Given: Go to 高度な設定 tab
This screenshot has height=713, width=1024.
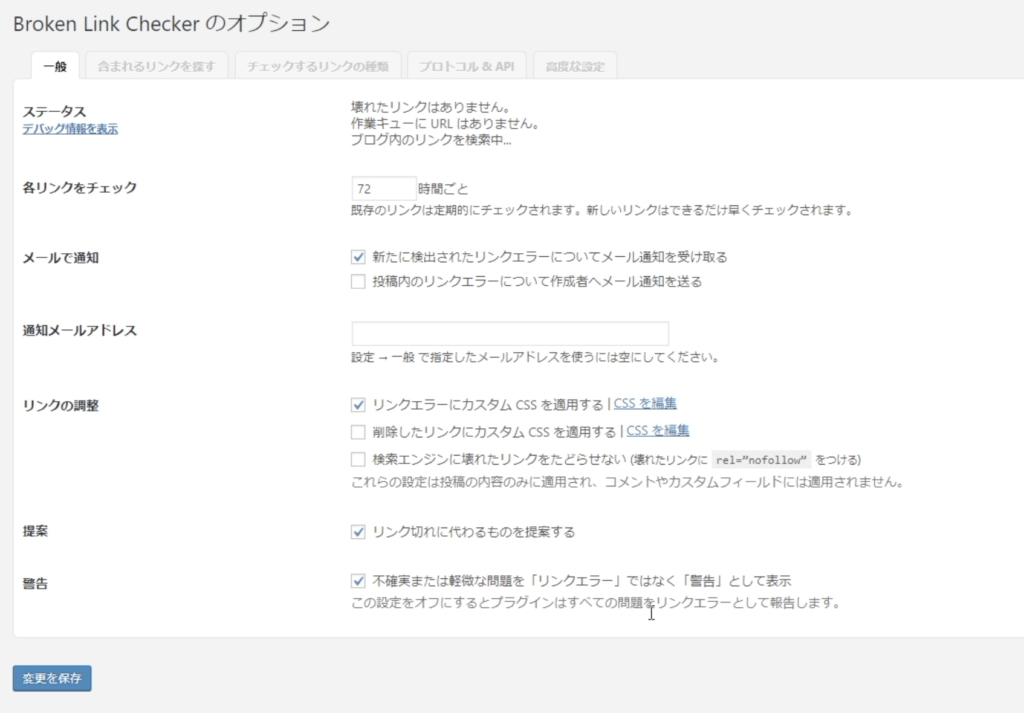Looking at the screenshot, I should (x=575, y=66).
